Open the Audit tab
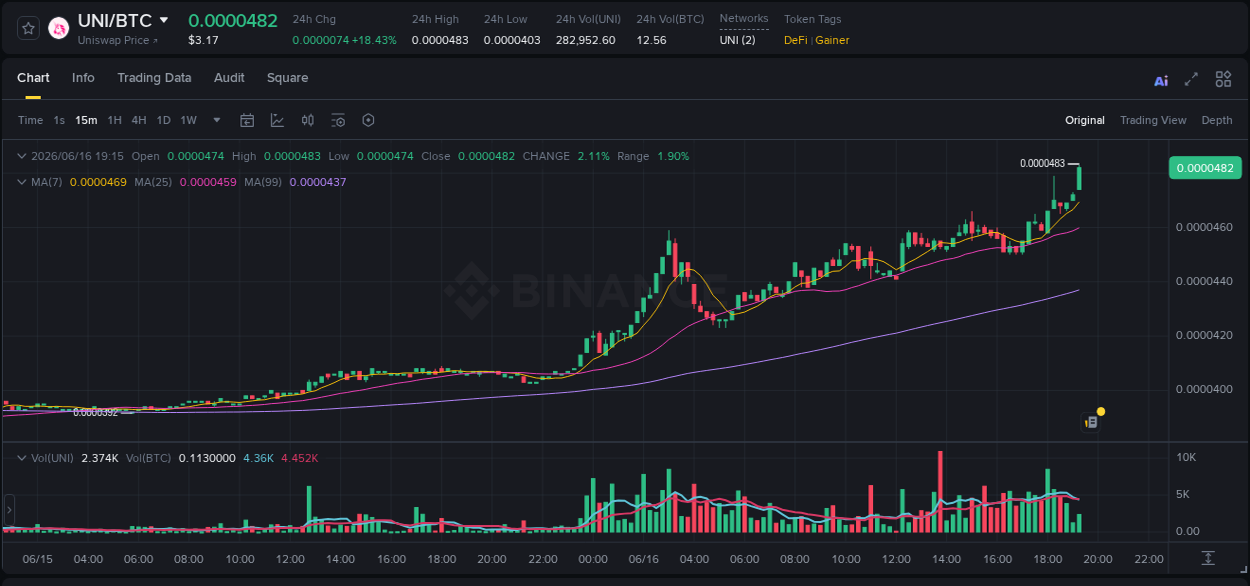The height and width of the screenshot is (586, 1250). click(229, 78)
